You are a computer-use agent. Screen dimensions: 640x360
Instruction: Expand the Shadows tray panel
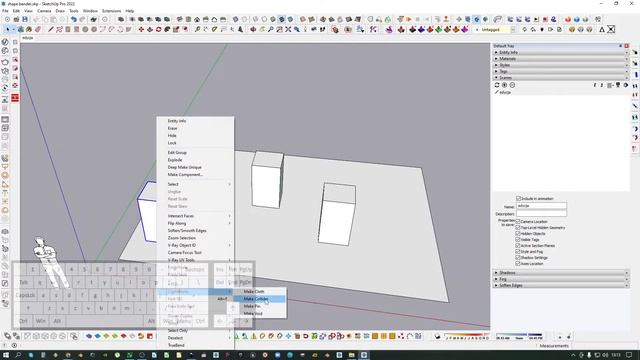(x=561, y=273)
